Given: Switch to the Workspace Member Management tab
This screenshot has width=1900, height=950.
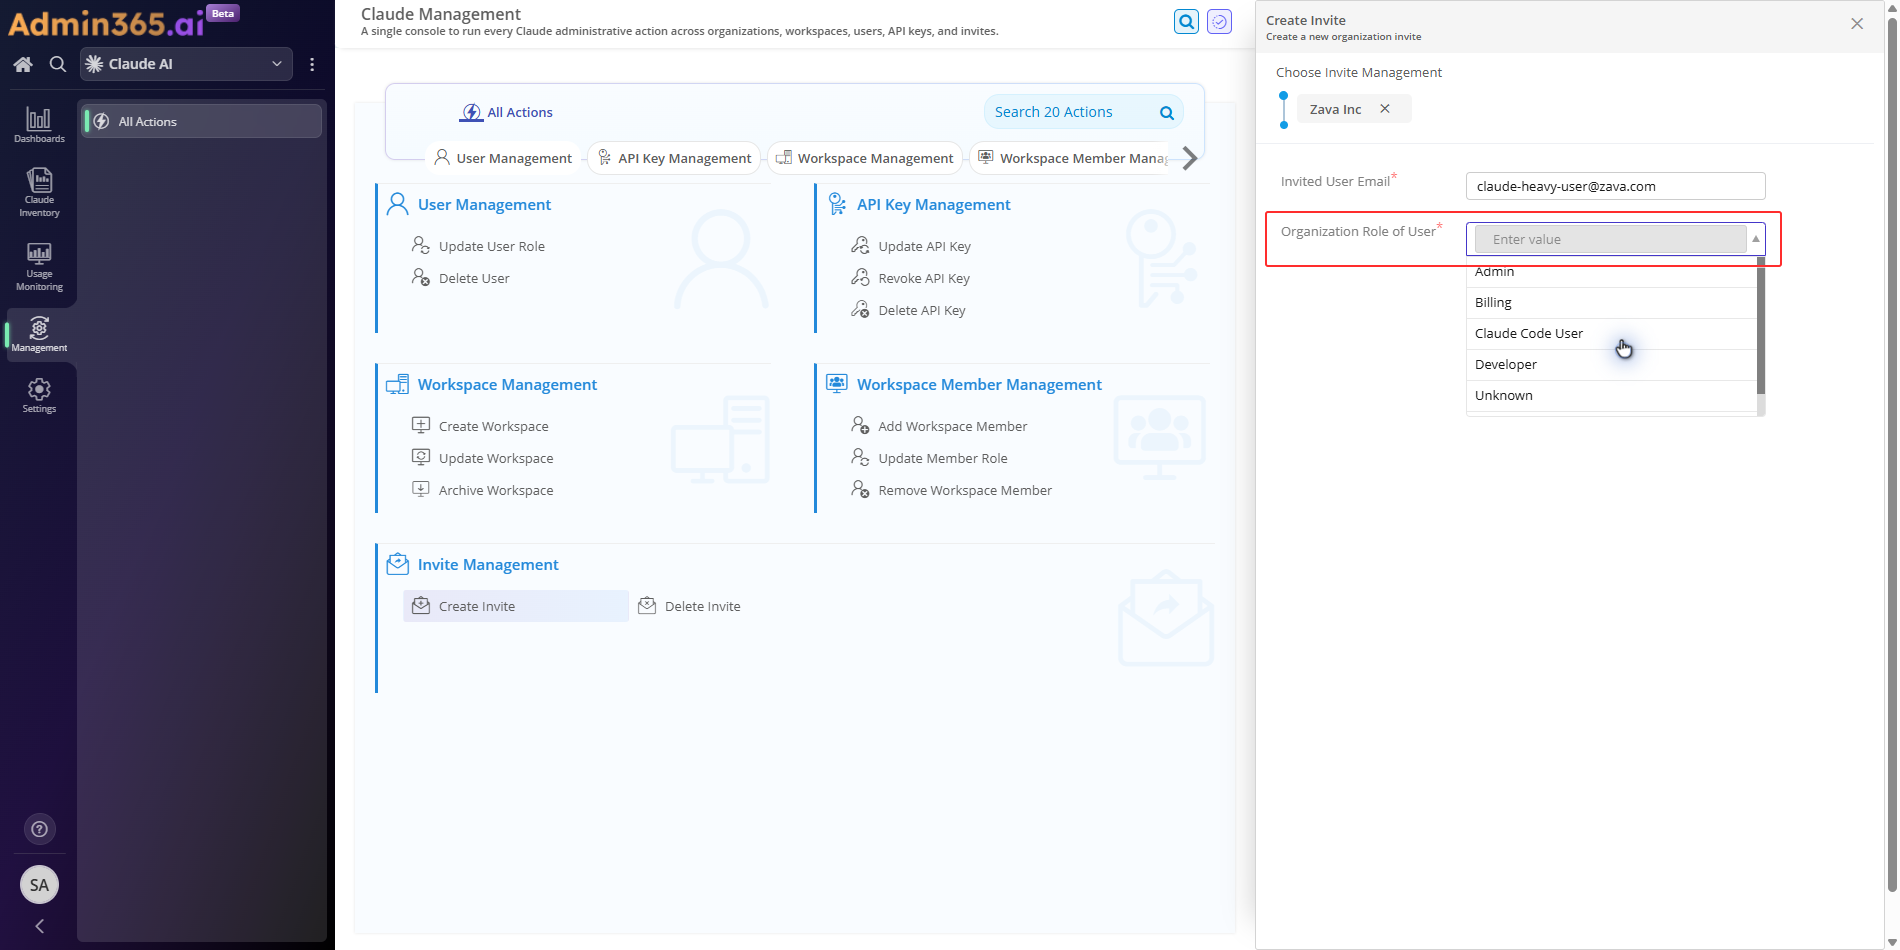Looking at the screenshot, I should point(1072,158).
